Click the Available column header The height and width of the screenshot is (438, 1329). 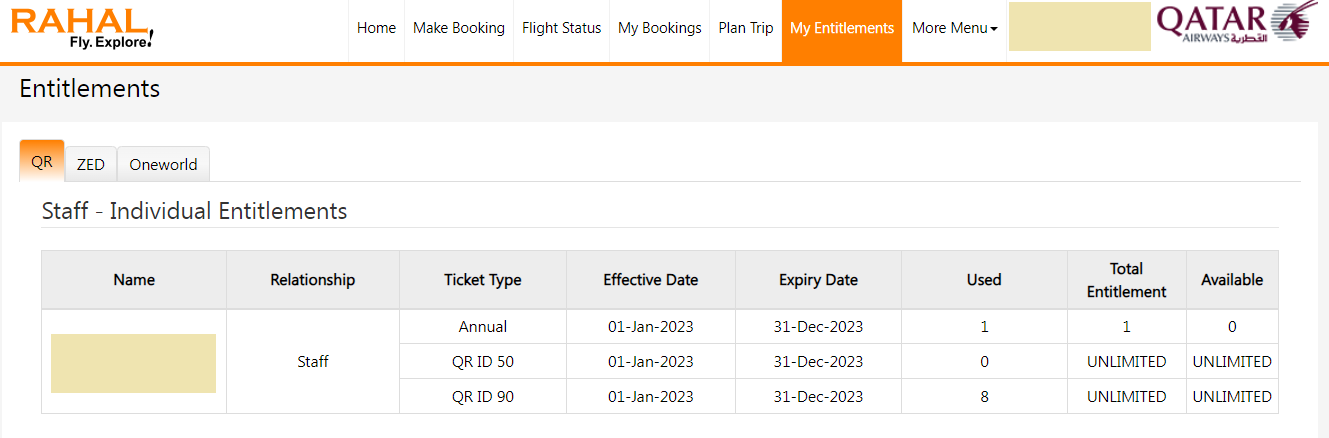pos(1232,280)
